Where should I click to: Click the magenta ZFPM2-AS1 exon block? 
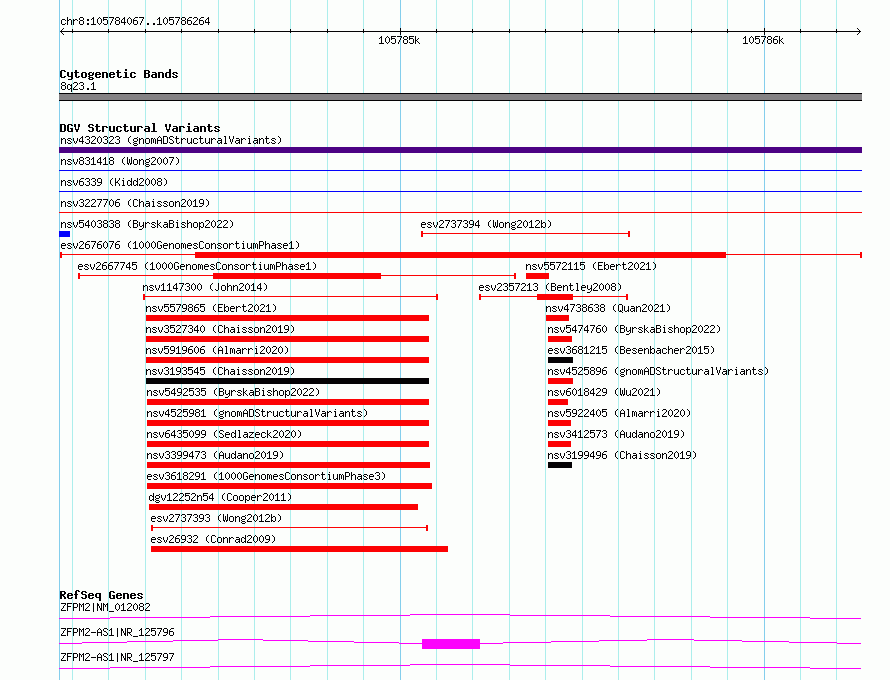coord(451,644)
